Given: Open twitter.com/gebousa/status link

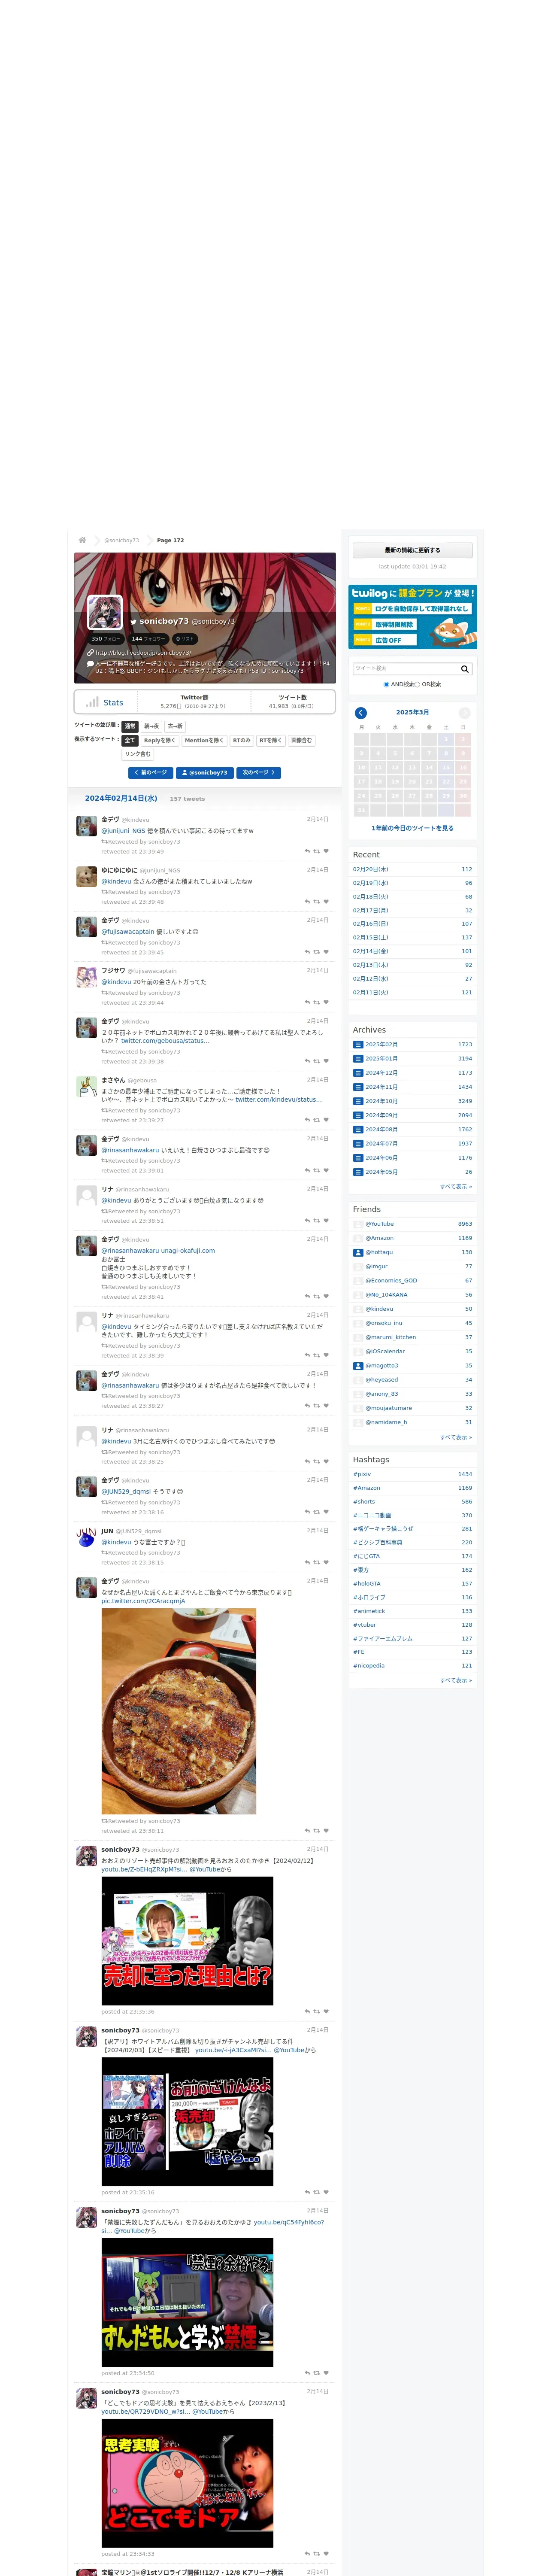Looking at the screenshot, I should 165,1041.
